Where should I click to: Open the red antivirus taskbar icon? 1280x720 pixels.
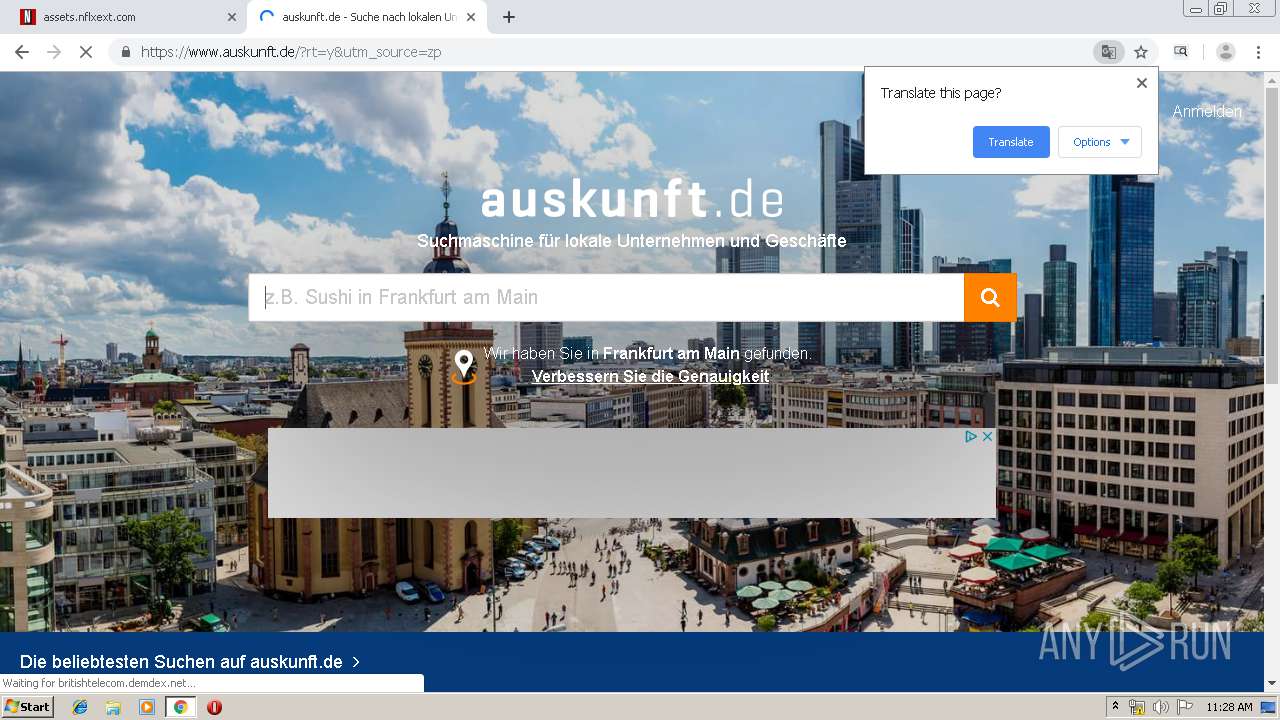tap(214, 707)
